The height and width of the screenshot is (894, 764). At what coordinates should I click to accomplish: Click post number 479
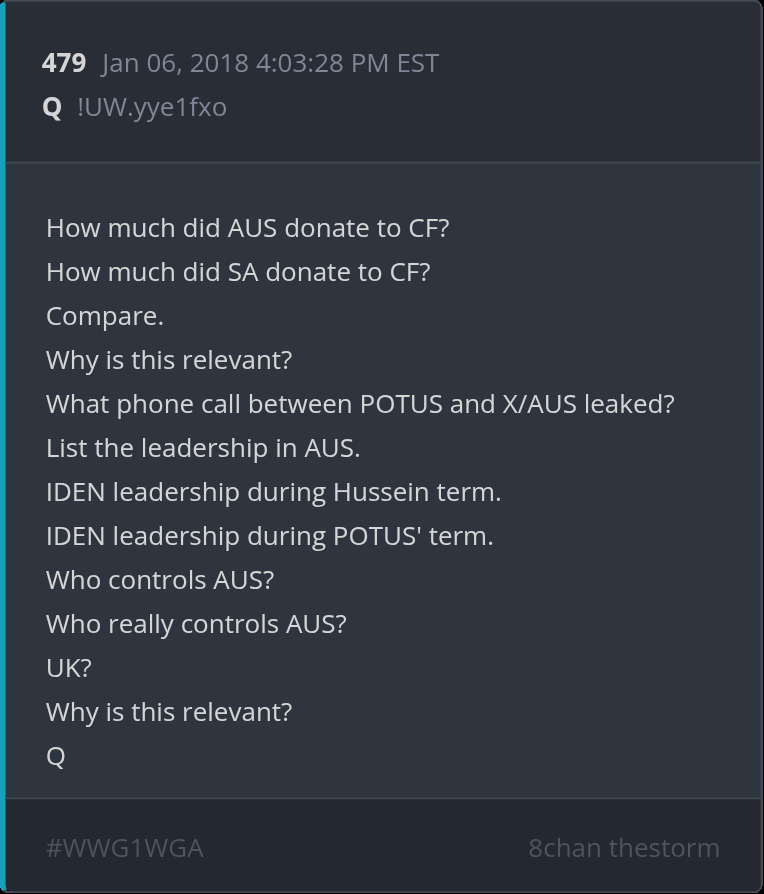(x=63, y=63)
